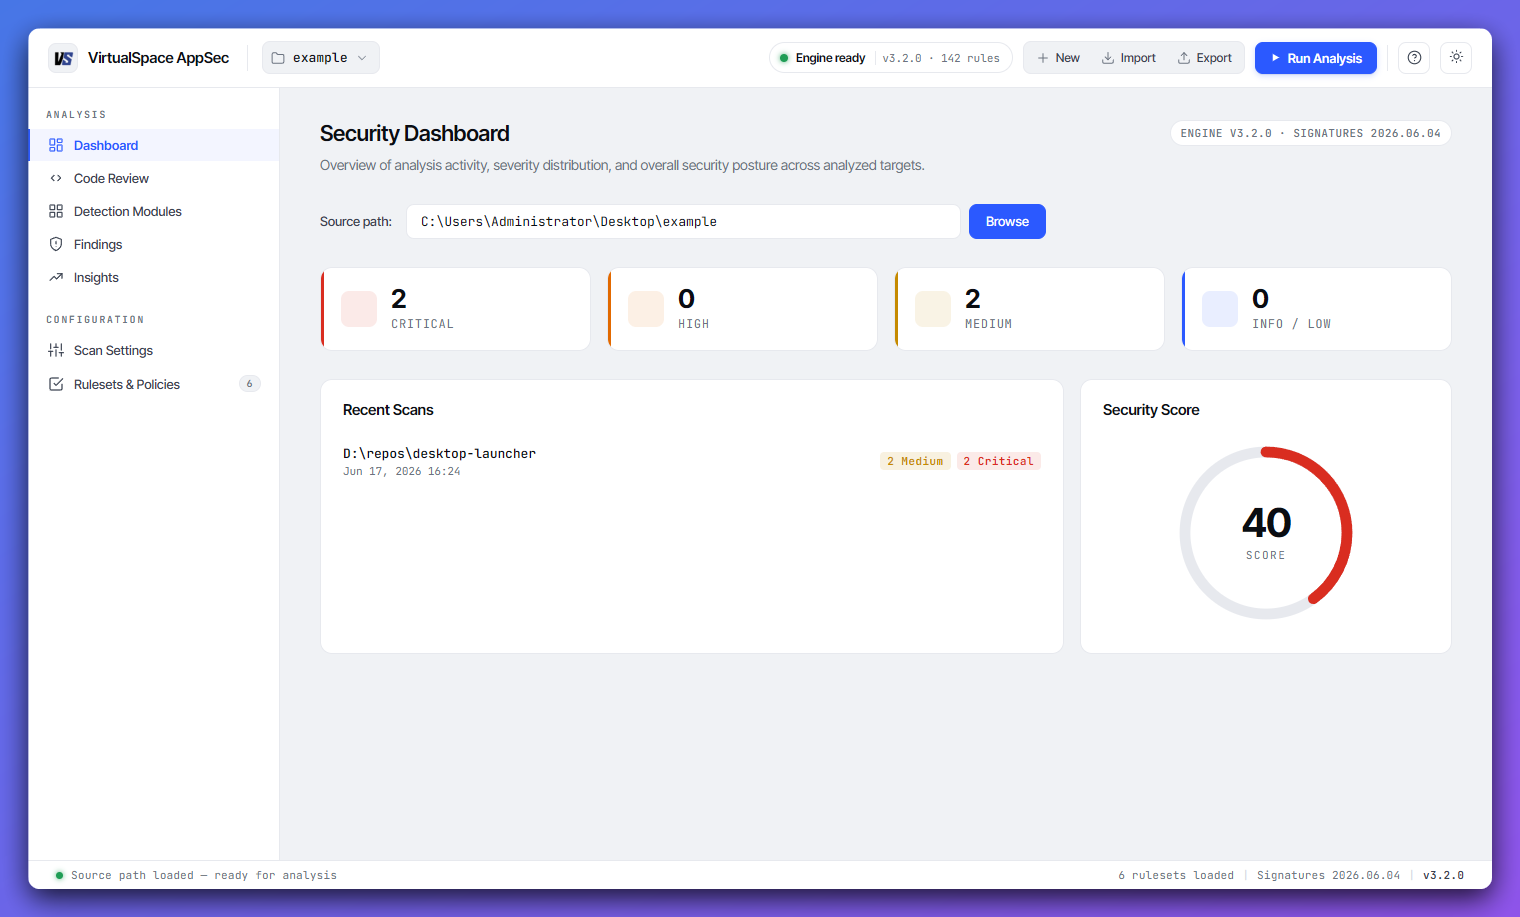Click the Security Dashboard heading
Screen dimensions: 1520x917
[414, 133]
